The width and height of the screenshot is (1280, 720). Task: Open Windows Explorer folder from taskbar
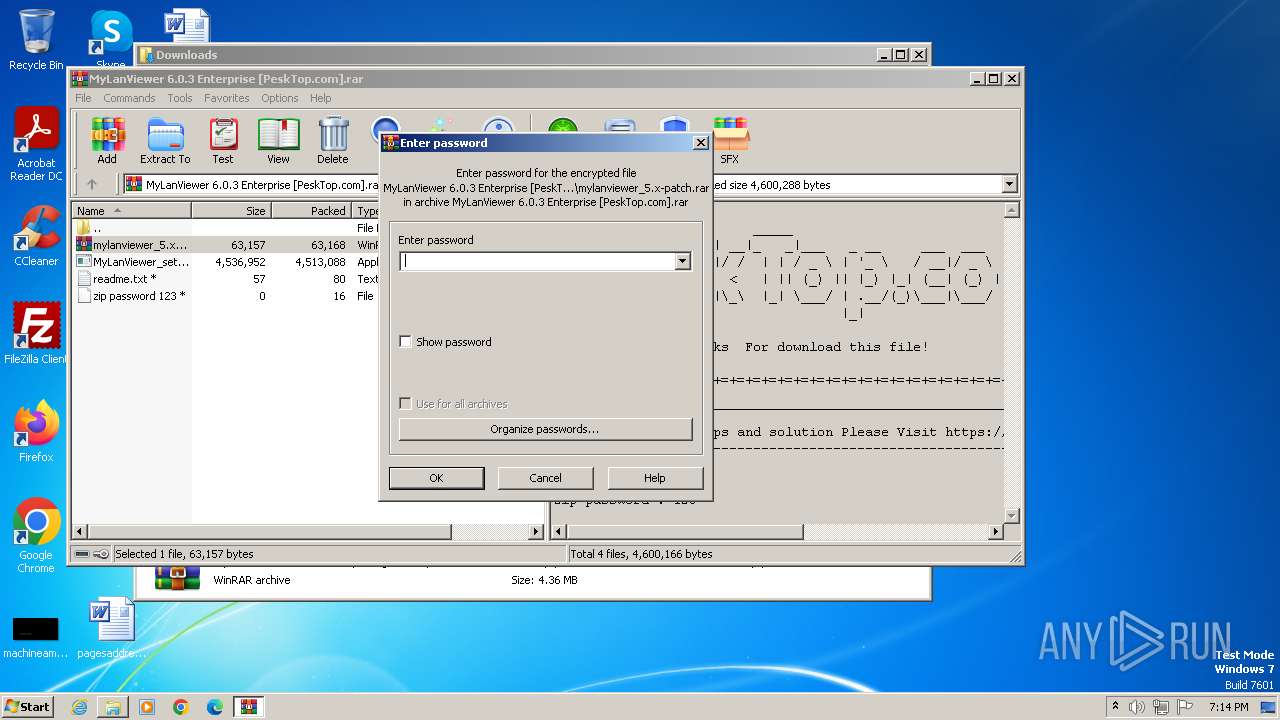(x=113, y=707)
